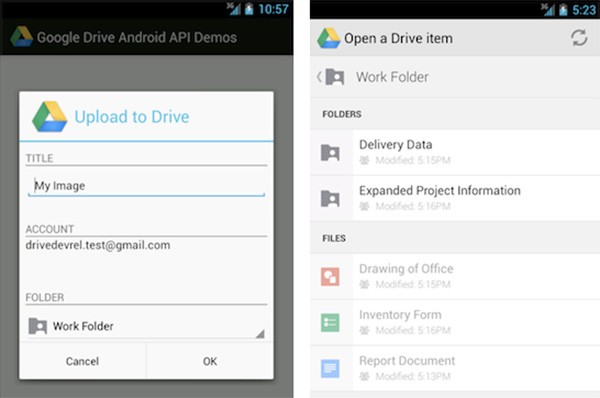Click the 3G signal icon in left status bar
The width and height of the screenshot is (600, 398).
pyautogui.click(x=233, y=9)
